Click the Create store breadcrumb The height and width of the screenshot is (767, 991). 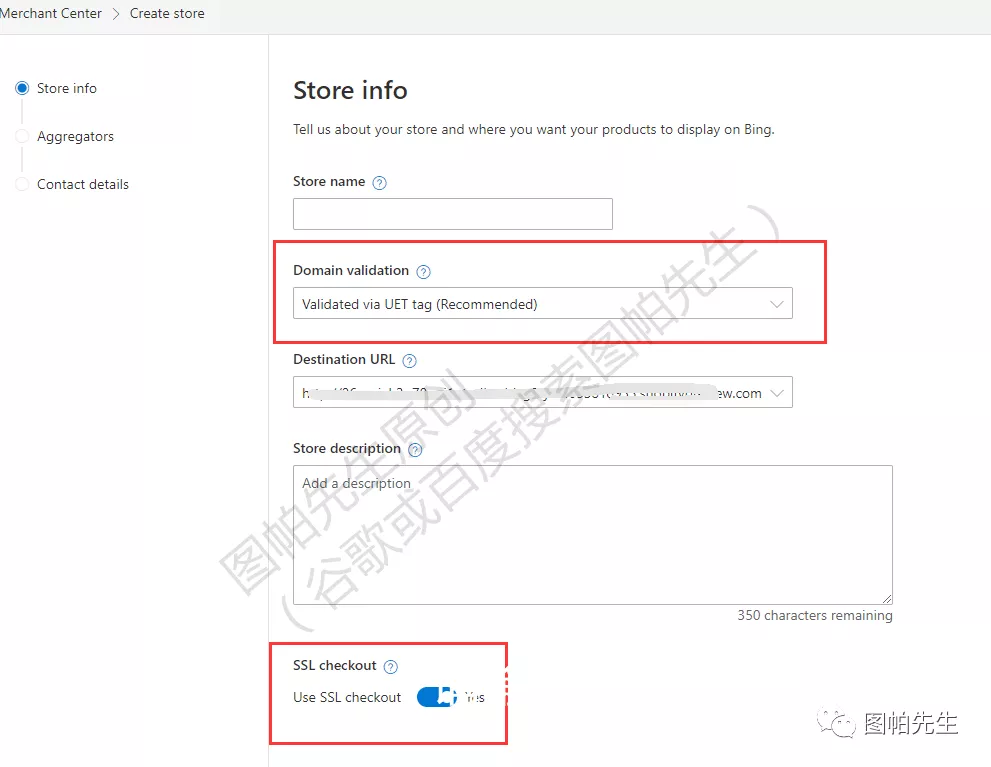pos(167,14)
